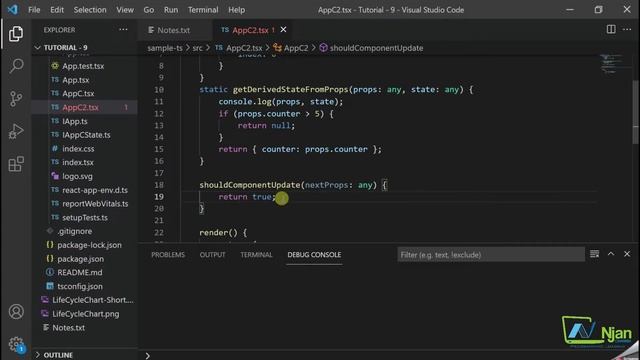The image size is (640, 360).
Task: Open IAppCState.ts in the explorer
Action: click(86, 135)
